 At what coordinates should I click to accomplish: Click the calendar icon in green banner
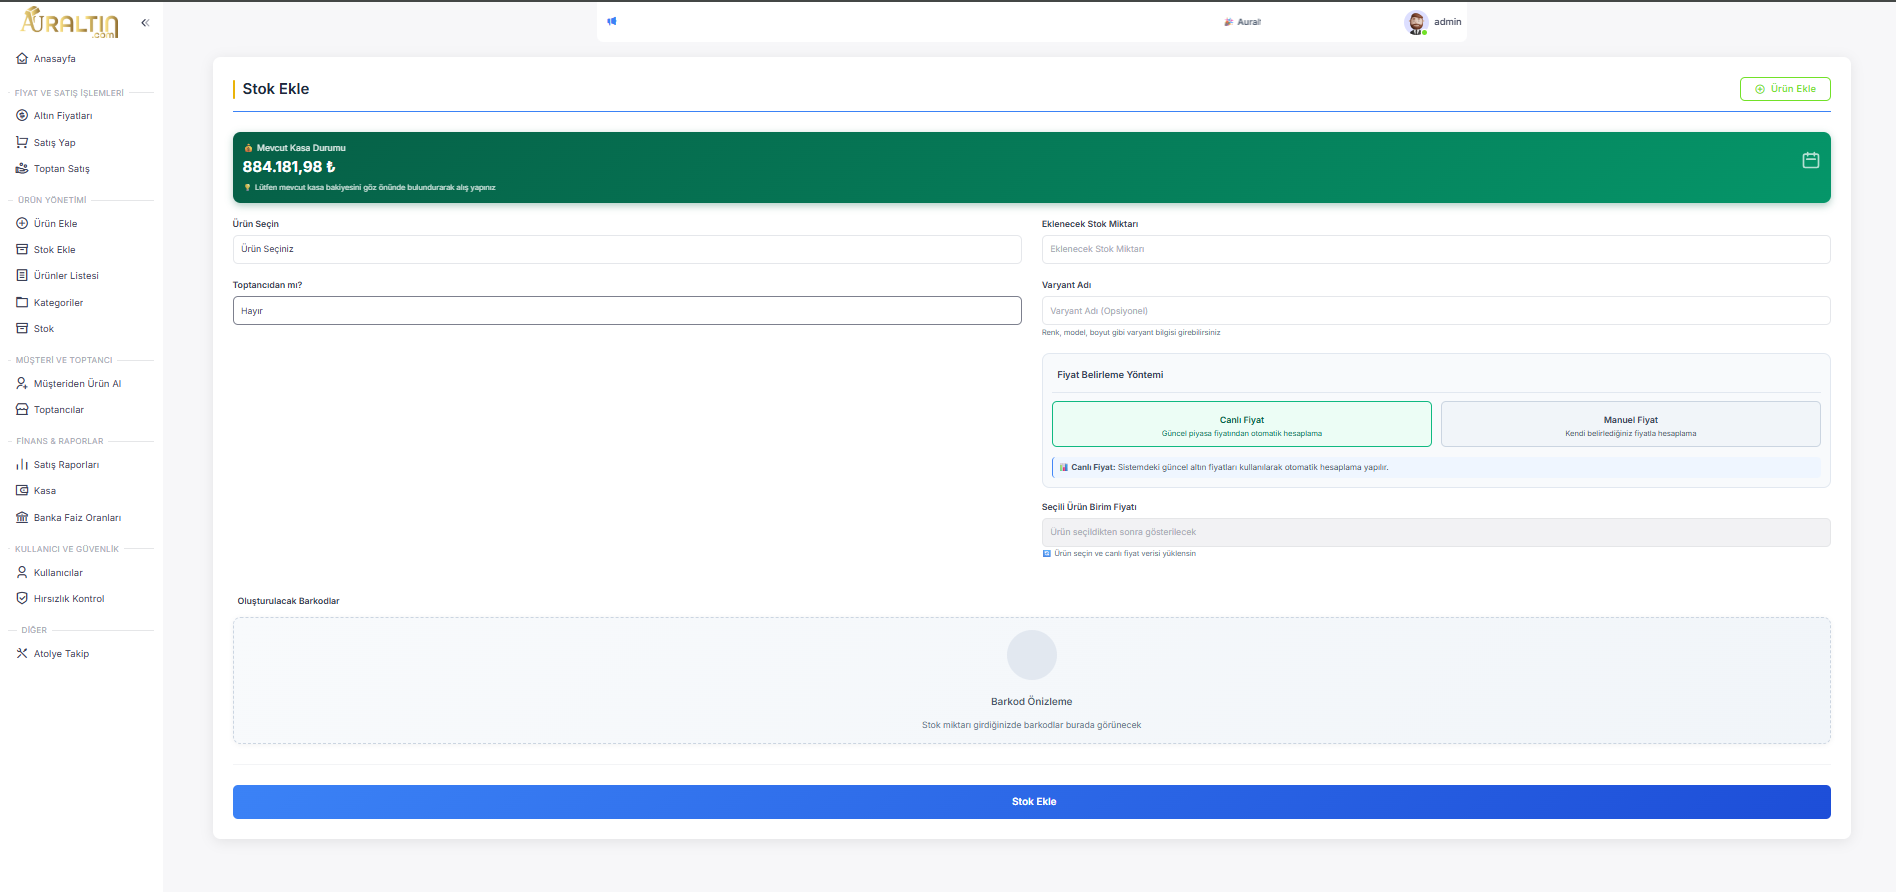click(1810, 160)
